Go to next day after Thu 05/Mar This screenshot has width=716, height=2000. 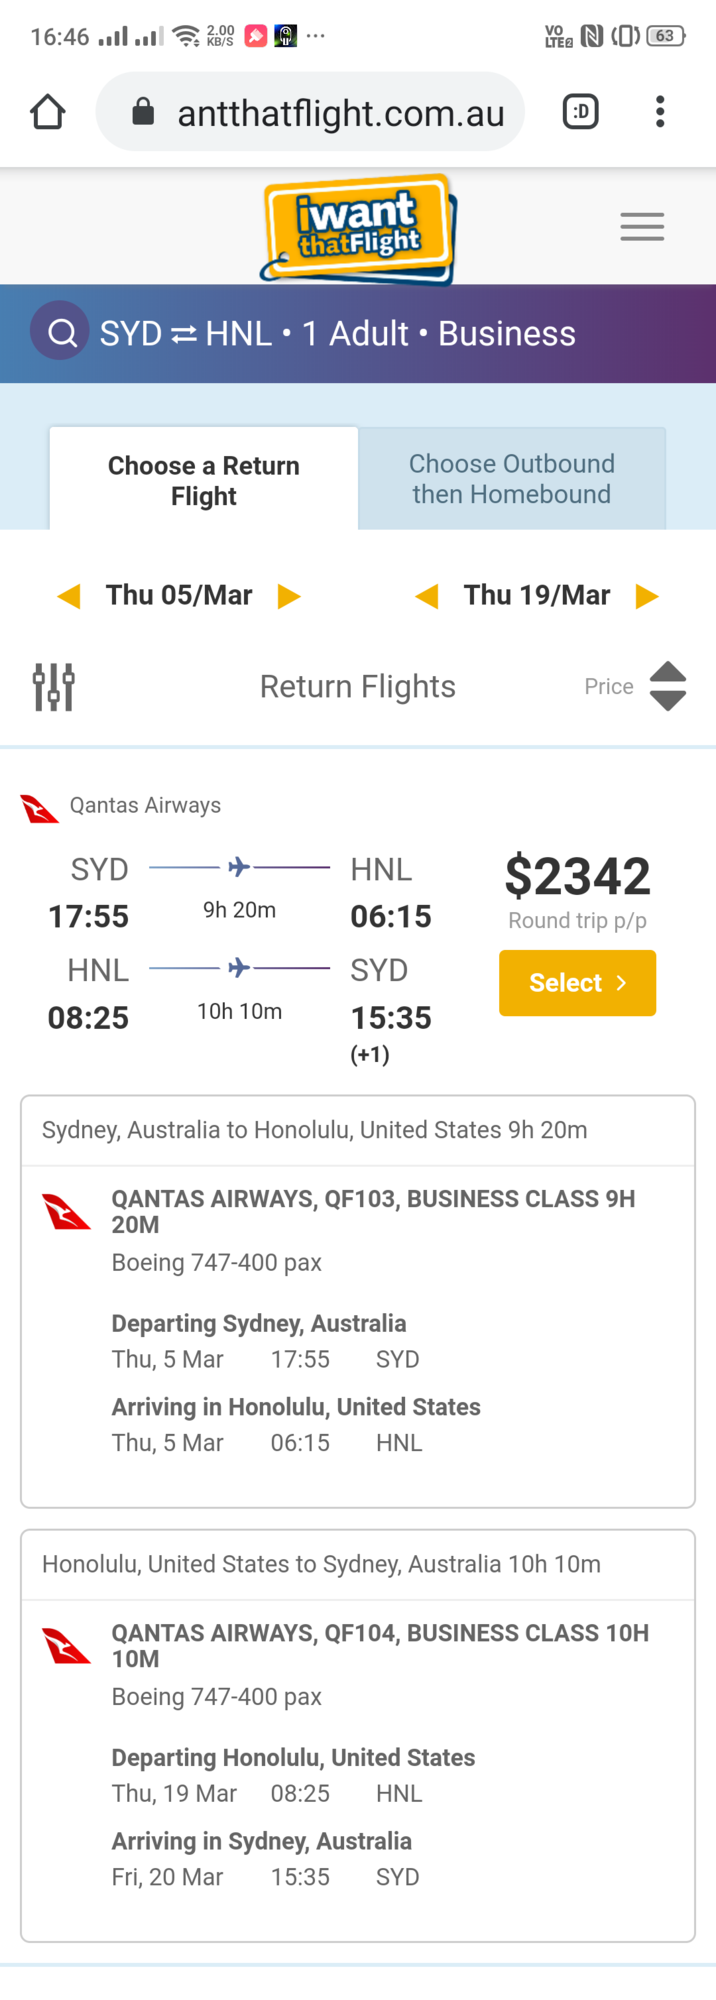pyautogui.click(x=289, y=597)
